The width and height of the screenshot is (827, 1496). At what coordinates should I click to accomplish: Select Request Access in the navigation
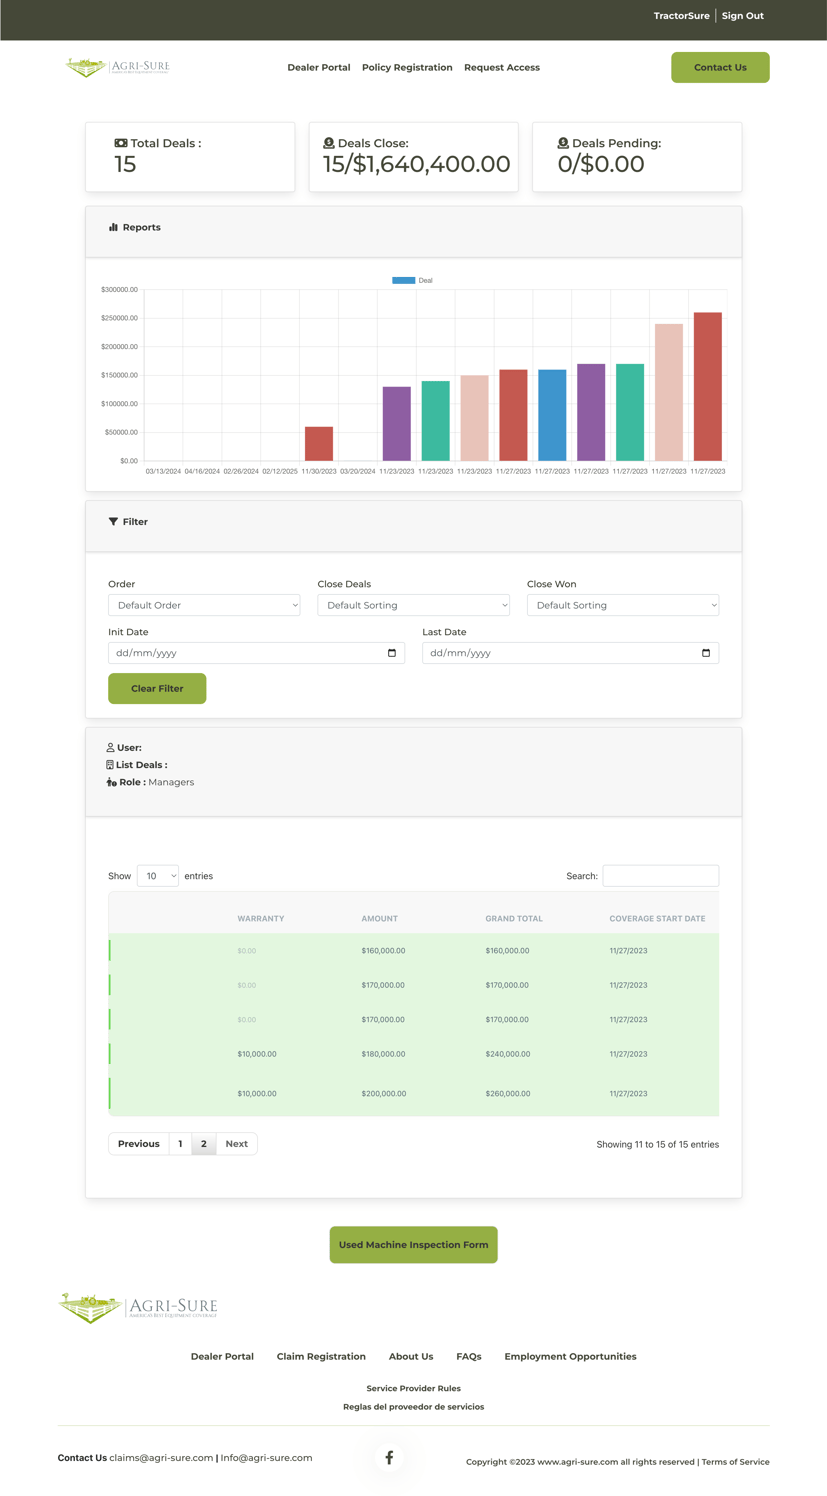click(x=501, y=67)
